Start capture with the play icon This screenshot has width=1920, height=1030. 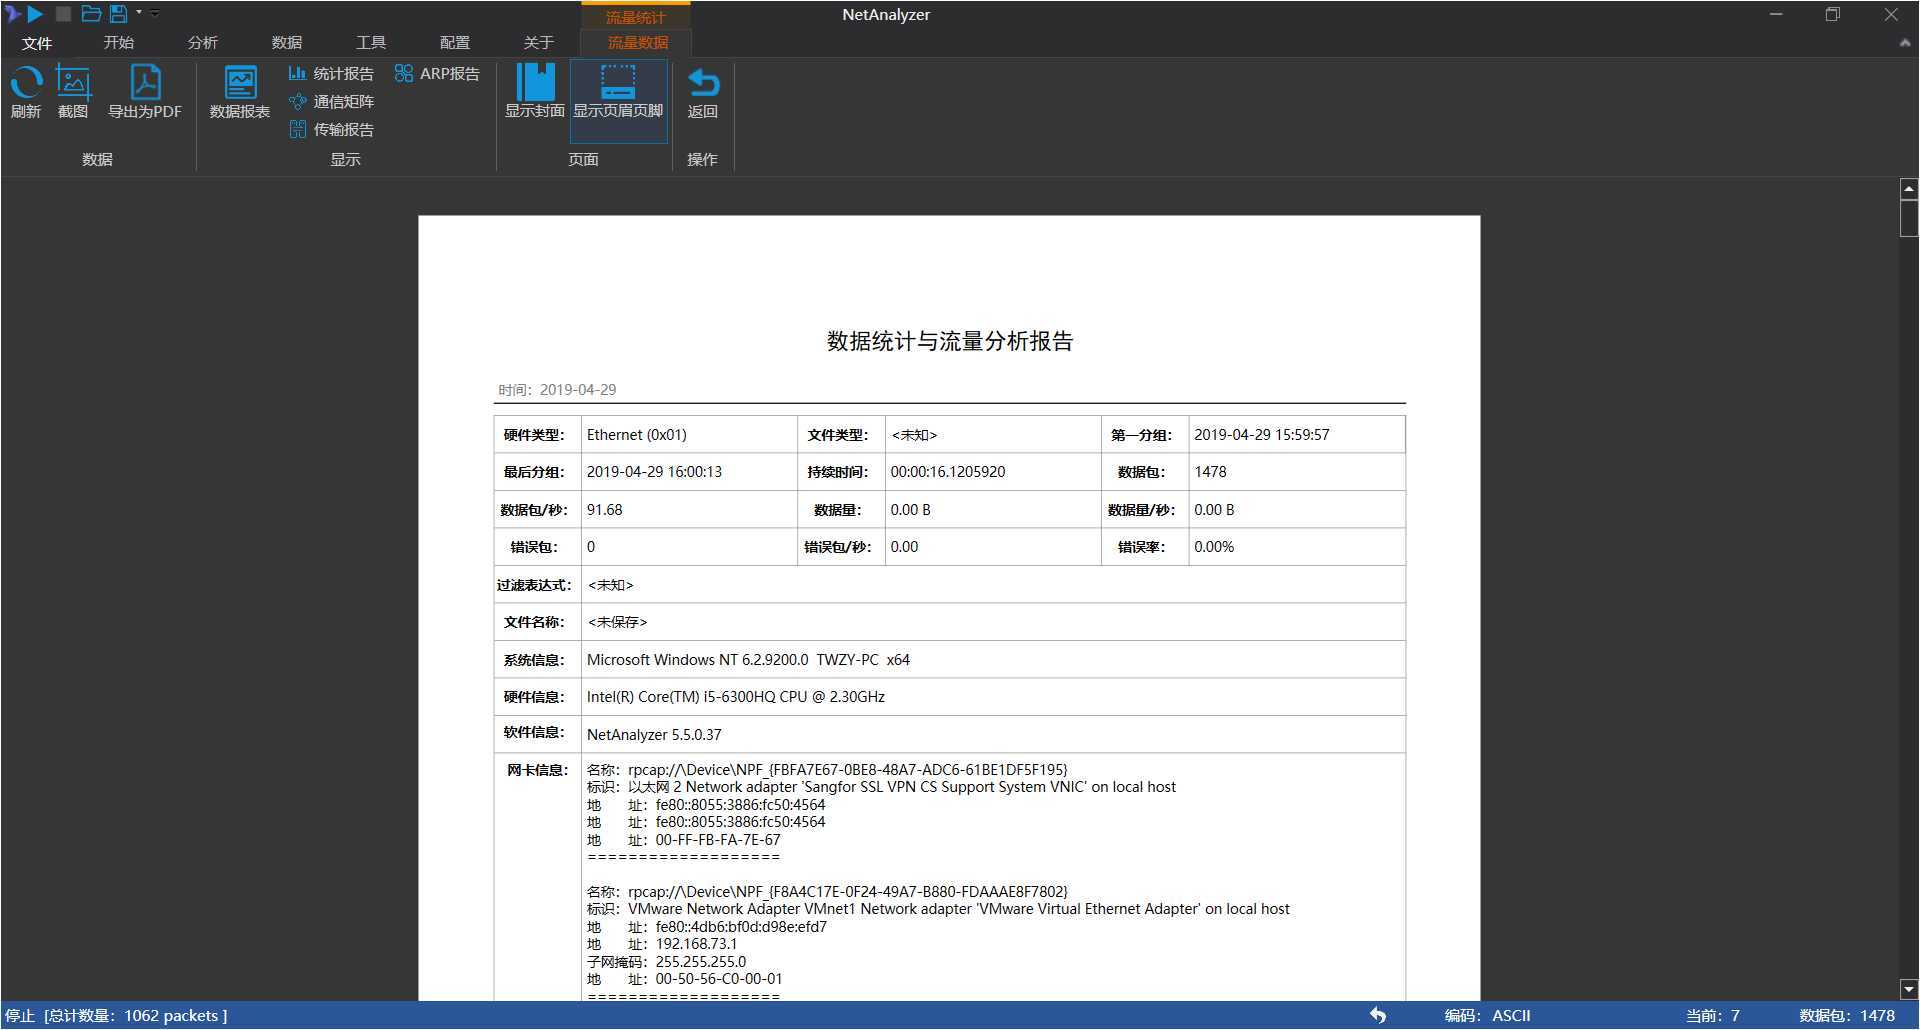tap(35, 14)
